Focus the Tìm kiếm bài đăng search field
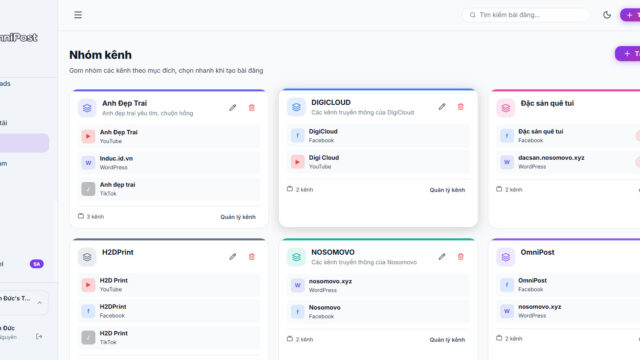640x360 pixels. pyautogui.click(x=526, y=15)
